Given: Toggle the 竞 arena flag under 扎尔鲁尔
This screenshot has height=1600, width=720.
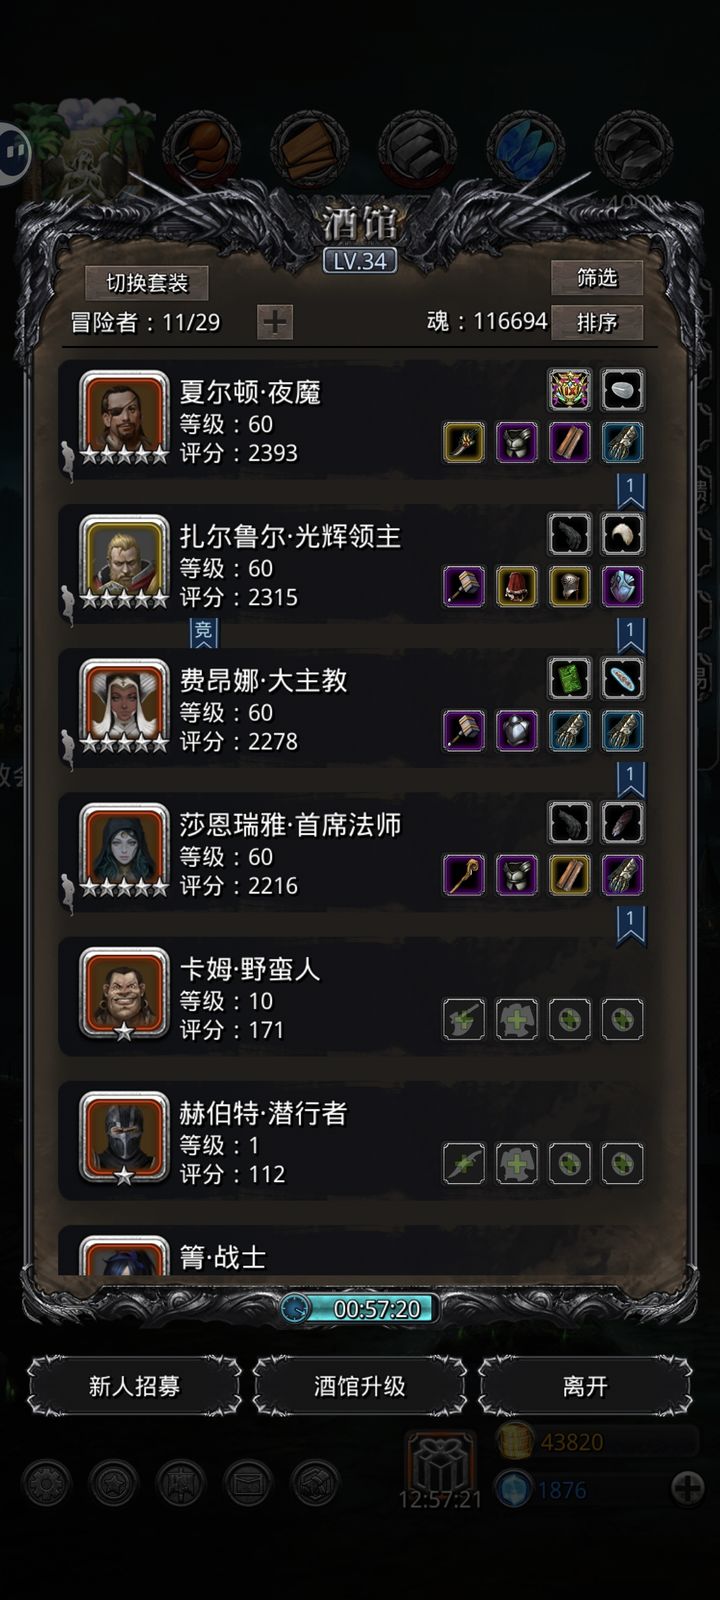Looking at the screenshot, I should 204,632.
